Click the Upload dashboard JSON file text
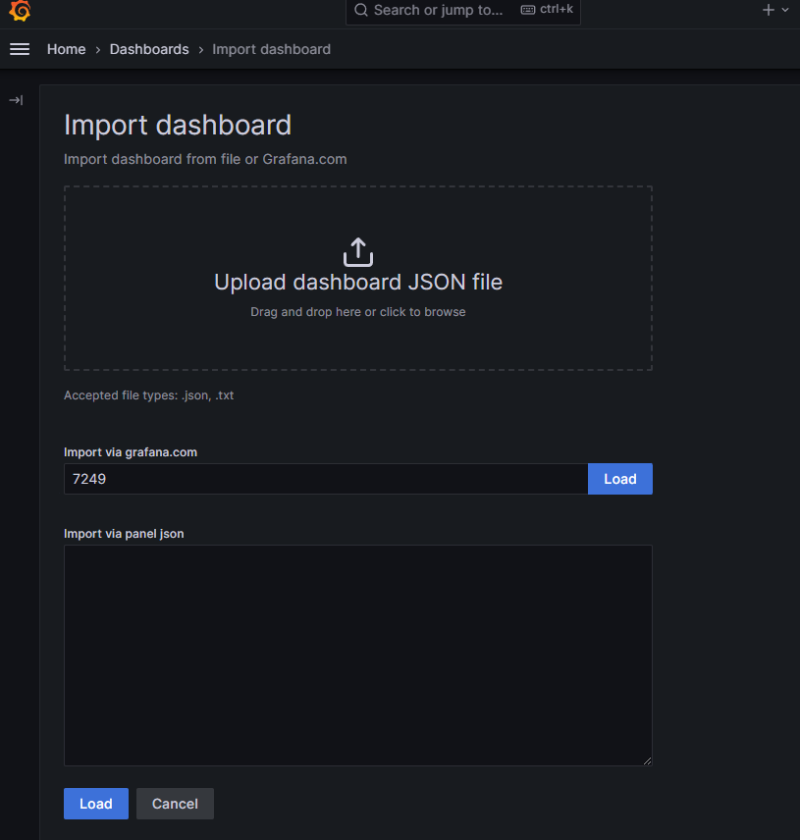The height and width of the screenshot is (840, 800). click(x=358, y=282)
